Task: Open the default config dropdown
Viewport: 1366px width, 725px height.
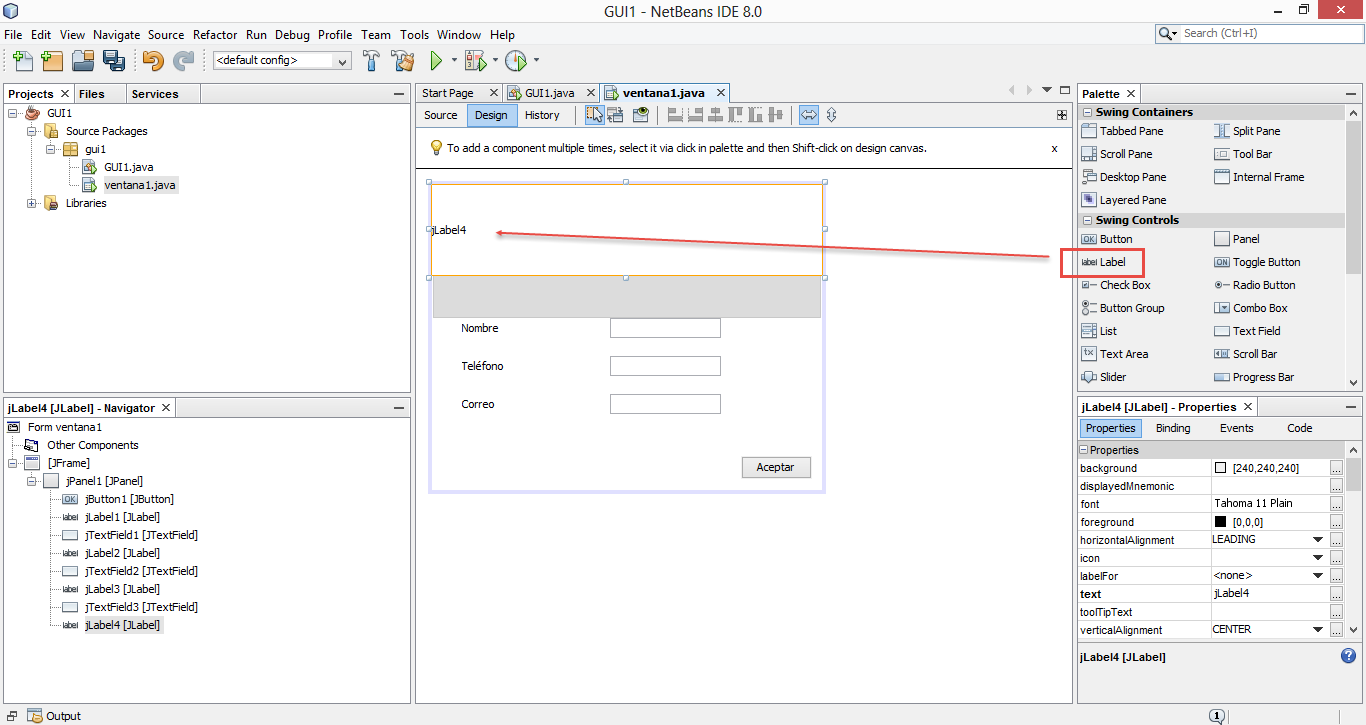Action: point(342,60)
